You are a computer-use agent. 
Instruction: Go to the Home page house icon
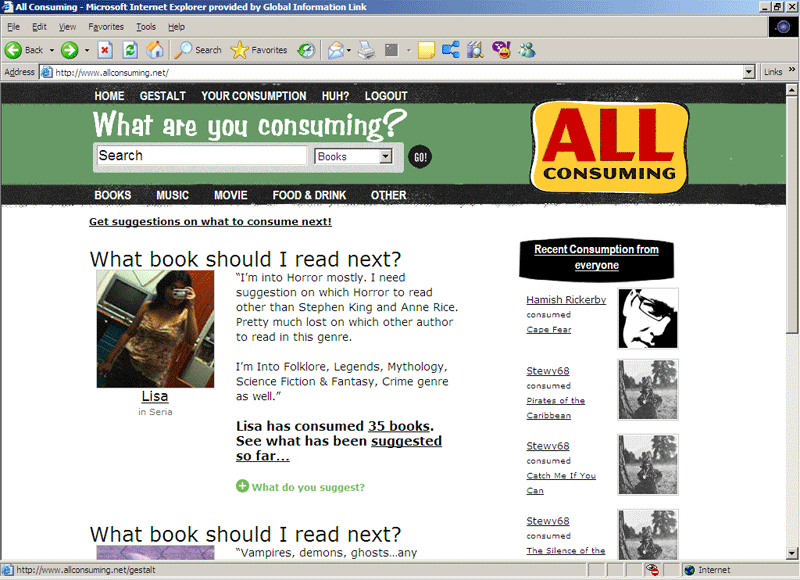click(x=155, y=50)
